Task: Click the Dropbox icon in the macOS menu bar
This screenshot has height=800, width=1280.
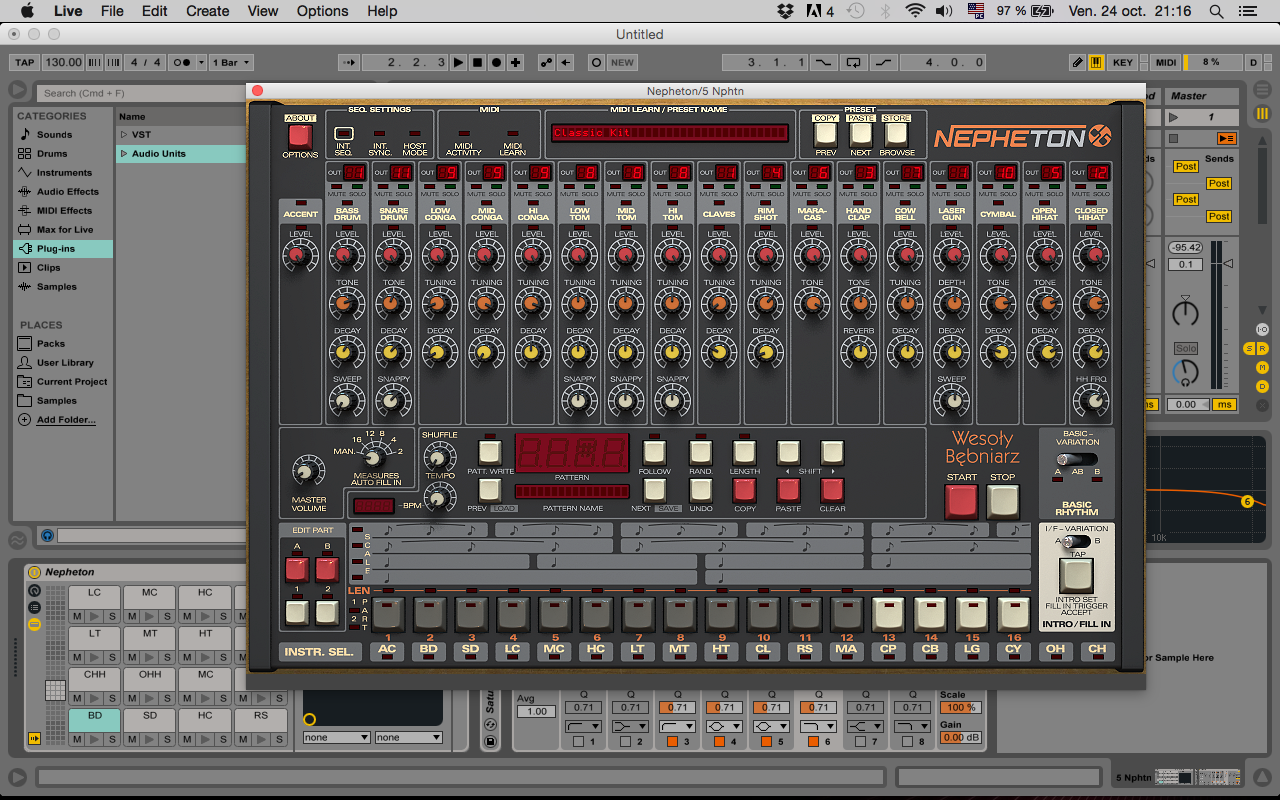Action: click(x=786, y=11)
